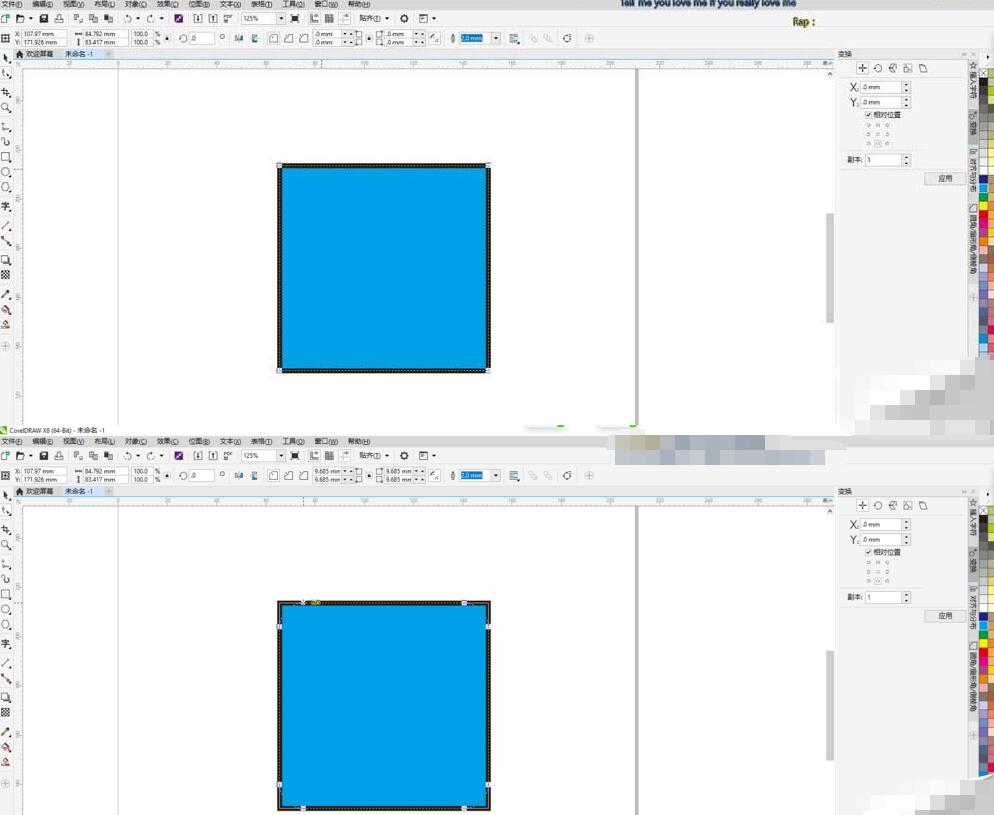Click rotation angle field in upper property bar
994x815 pixels.
(202, 38)
